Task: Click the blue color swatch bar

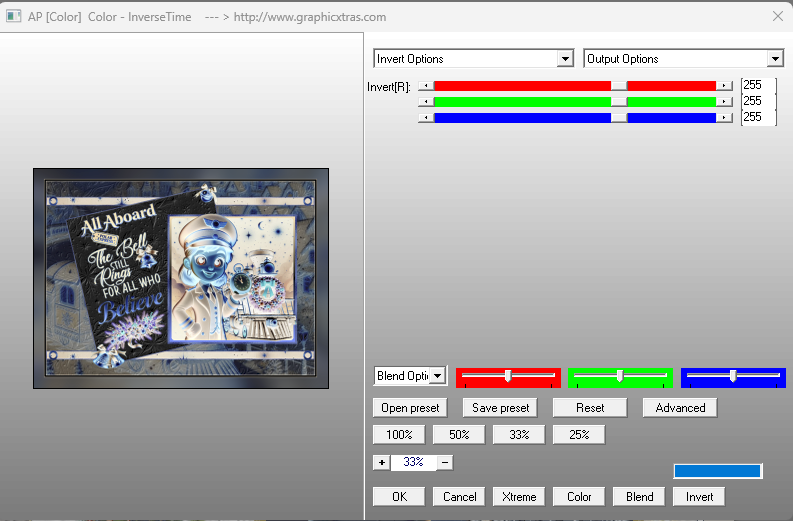Action: point(718,471)
